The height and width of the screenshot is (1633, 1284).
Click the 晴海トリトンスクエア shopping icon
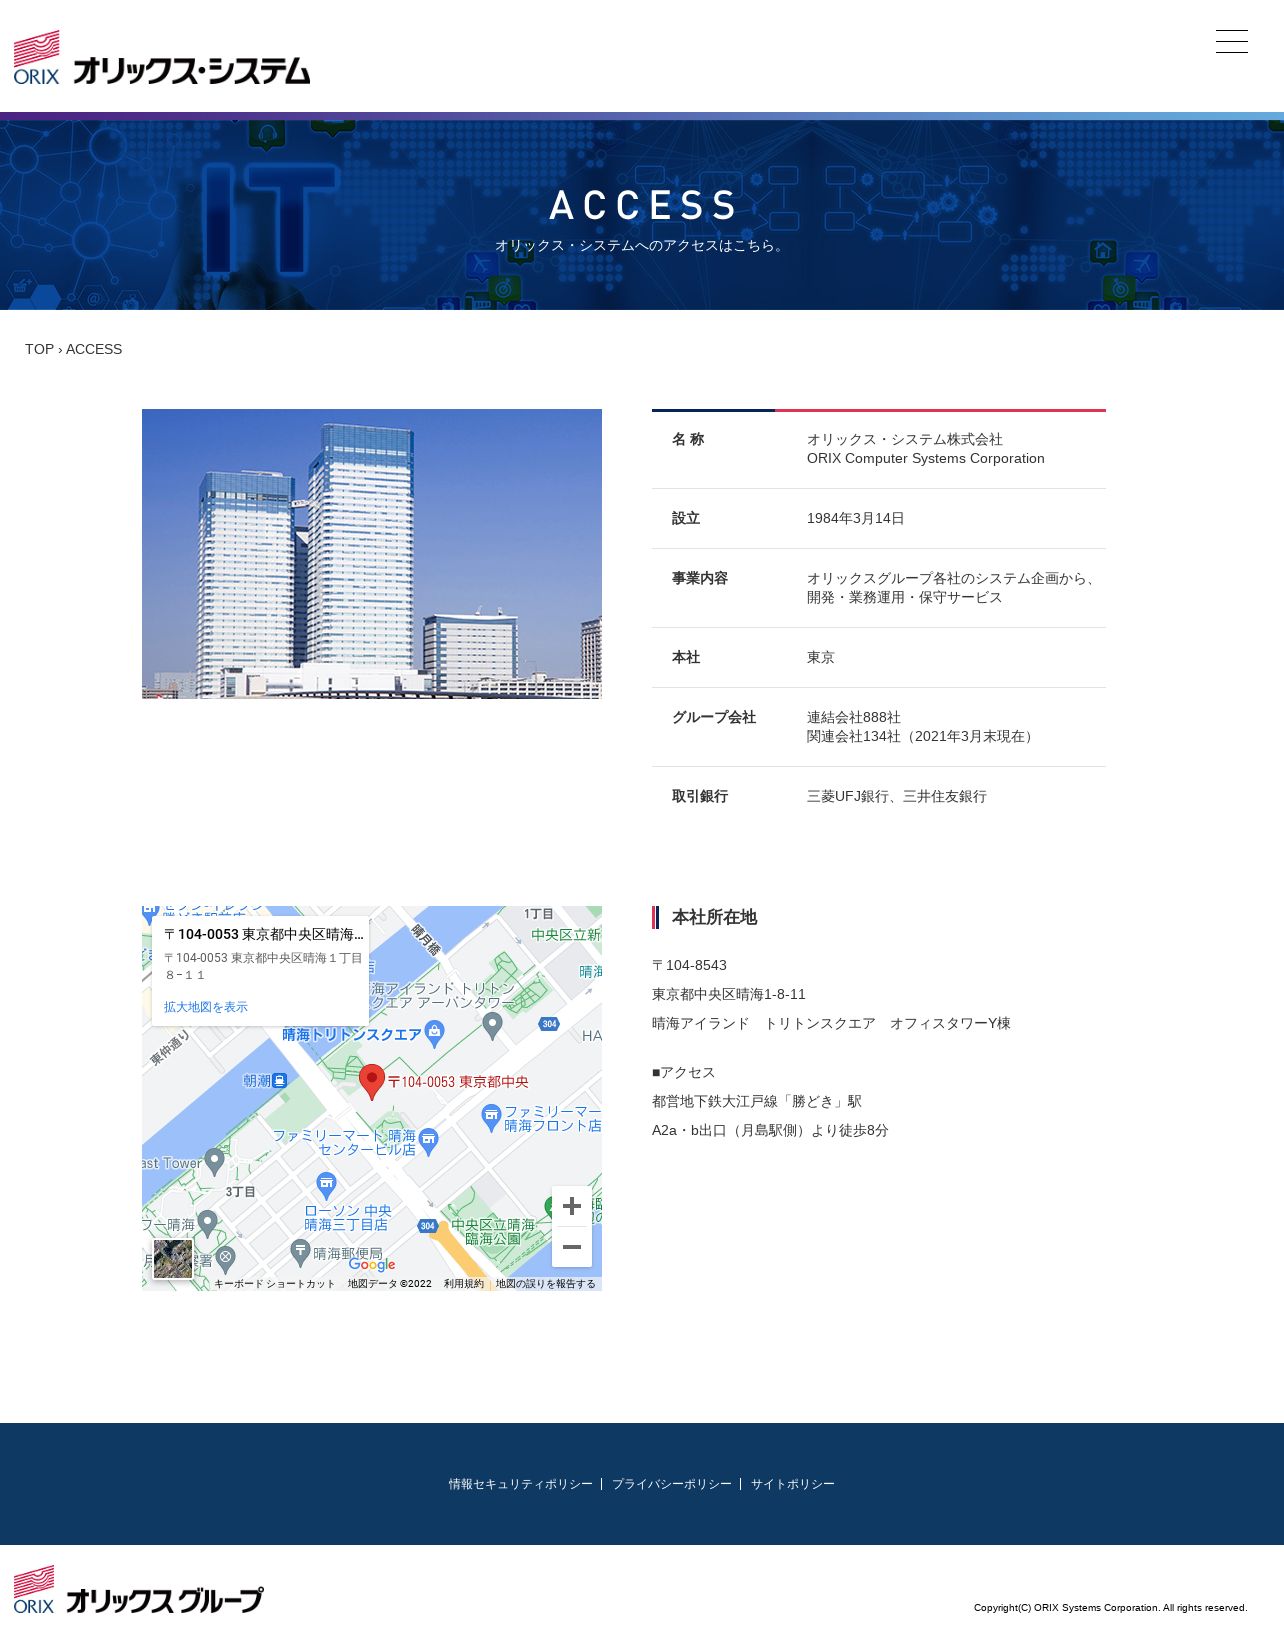[434, 1032]
